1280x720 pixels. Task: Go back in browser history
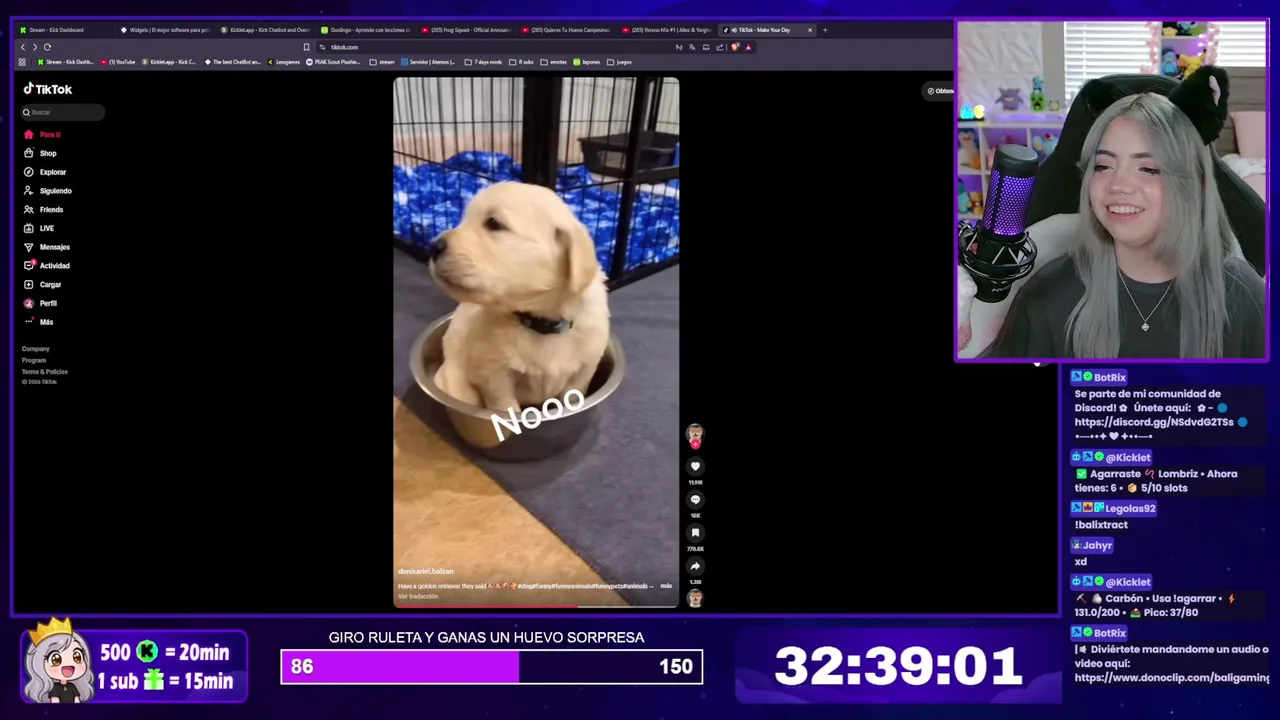(x=23, y=47)
